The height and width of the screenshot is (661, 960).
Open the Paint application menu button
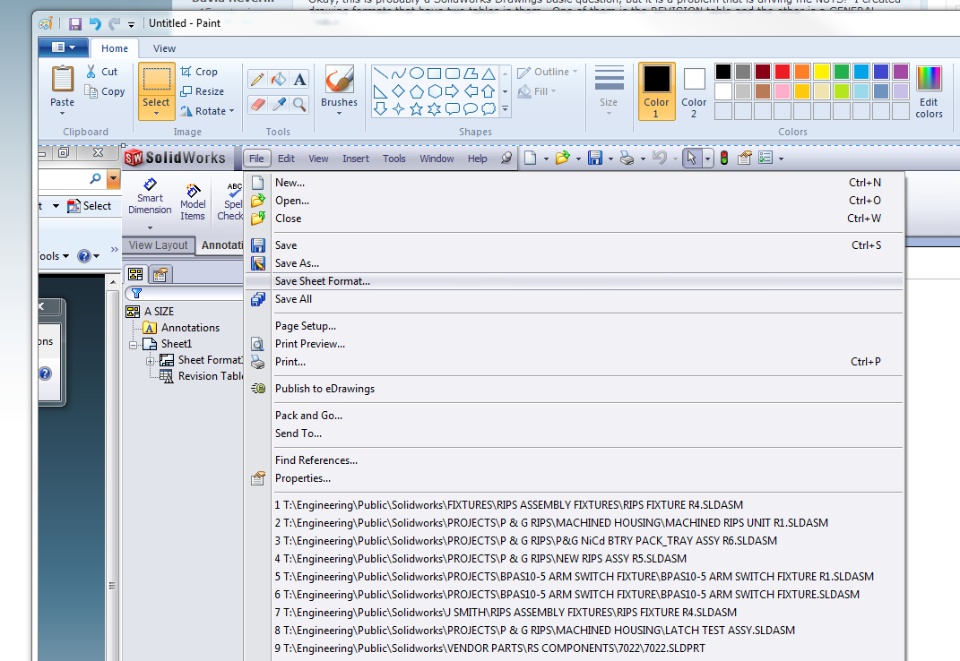[x=64, y=47]
